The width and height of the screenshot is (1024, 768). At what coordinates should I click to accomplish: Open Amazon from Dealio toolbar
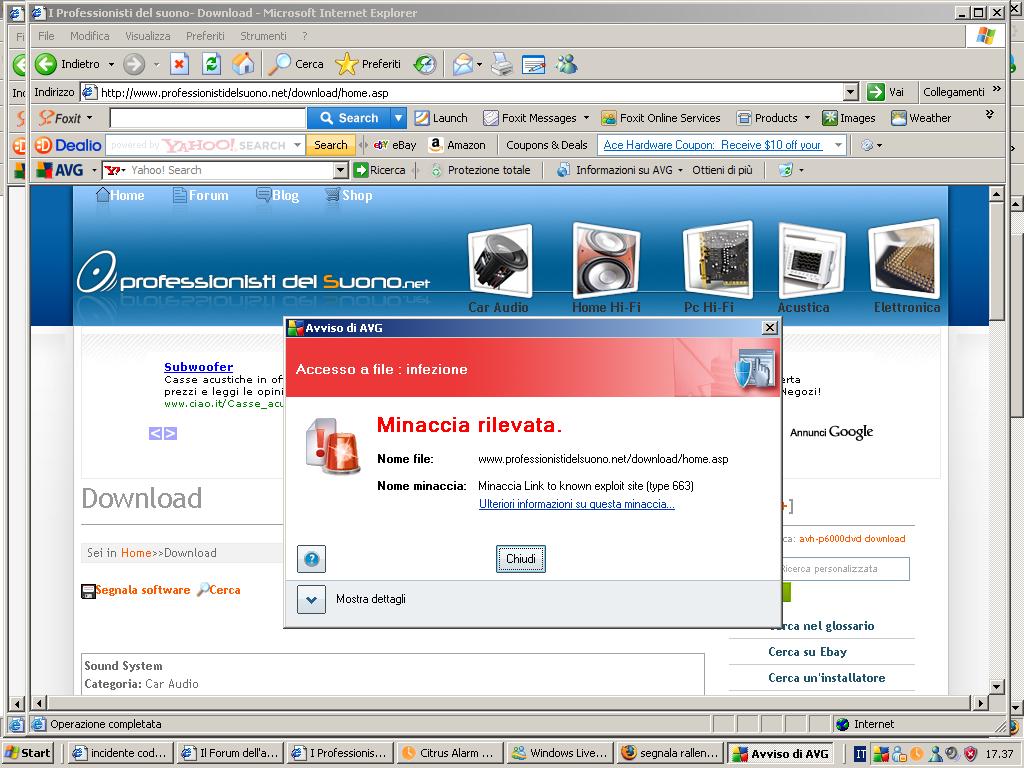[x=457, y=145]
